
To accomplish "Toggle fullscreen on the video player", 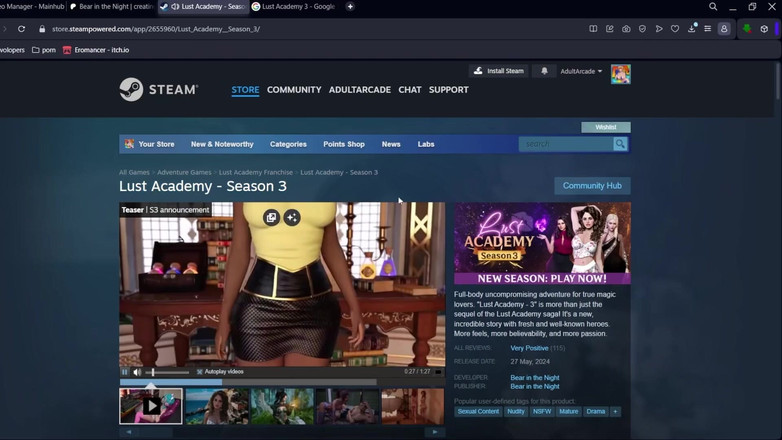I will (438, 372).
